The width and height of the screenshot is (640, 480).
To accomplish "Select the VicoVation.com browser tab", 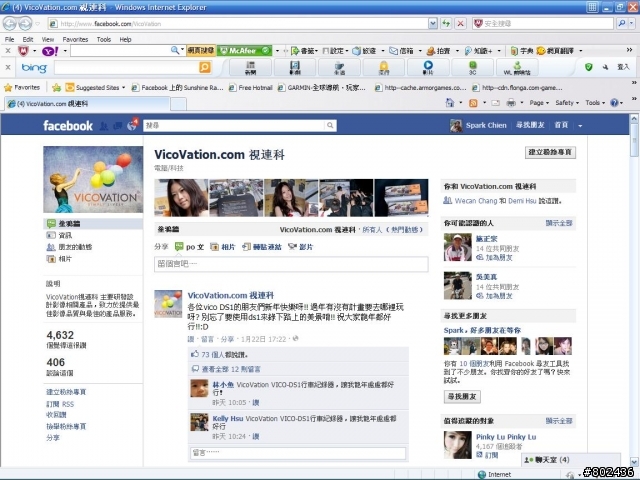I will 87,104.
